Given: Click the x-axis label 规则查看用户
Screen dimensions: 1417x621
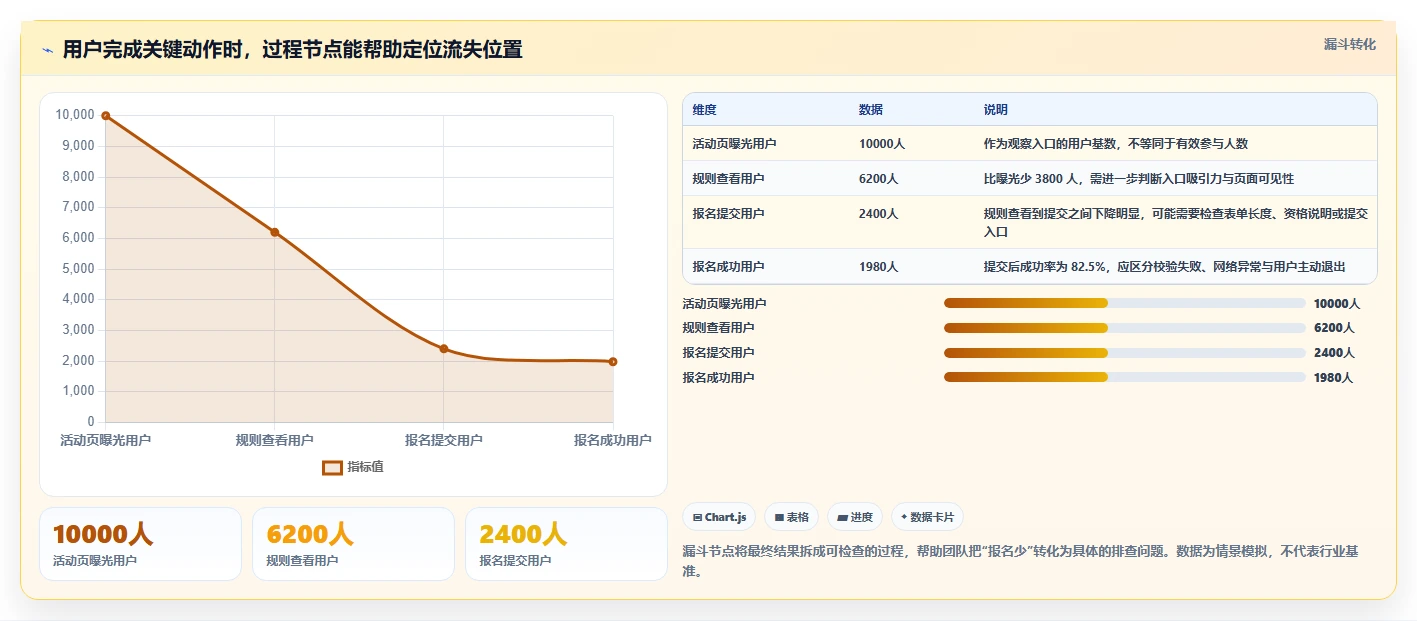Looking at the screenshot, I should coord(275,440).
